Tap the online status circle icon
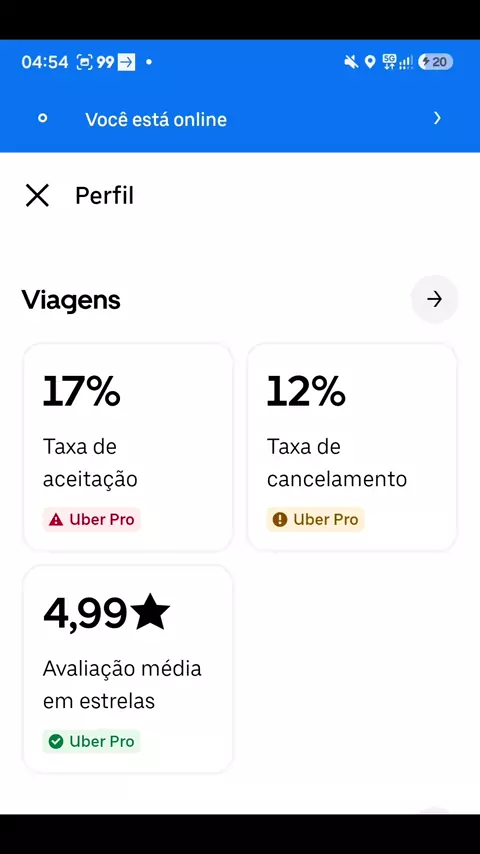480x854 pixels. (42, 118)
